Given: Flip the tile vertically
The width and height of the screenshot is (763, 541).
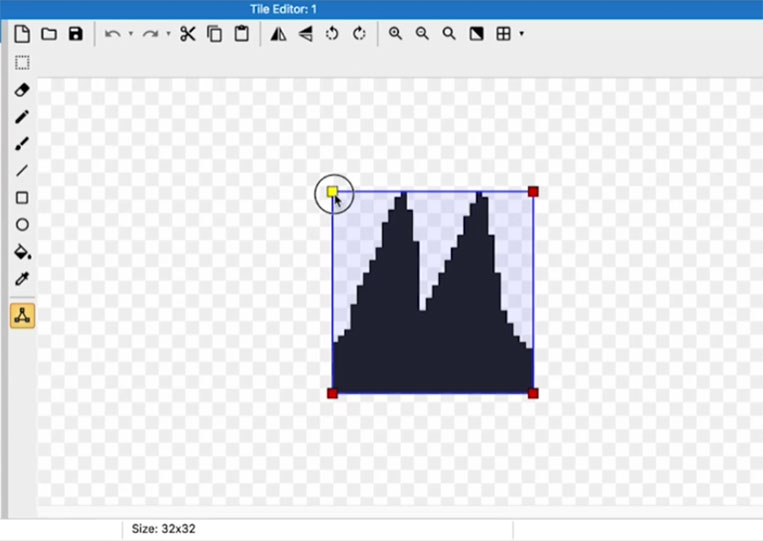Looking at the screenshot, I should click(306, 34).
